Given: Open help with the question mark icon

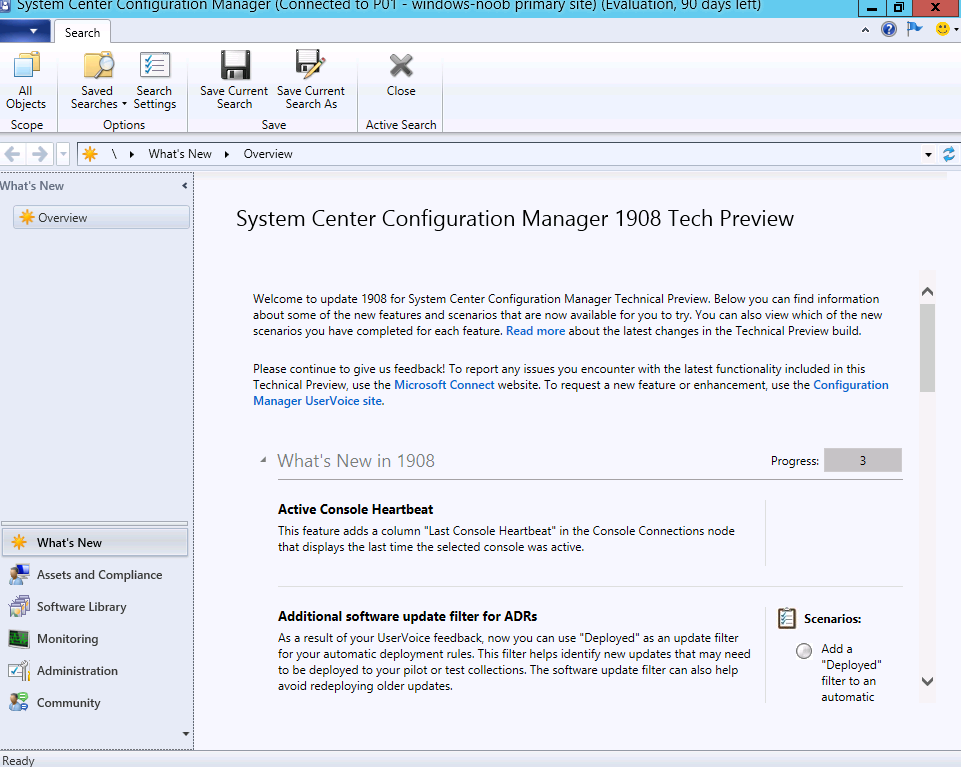Looking at the screenshot, I should point(889,29).
